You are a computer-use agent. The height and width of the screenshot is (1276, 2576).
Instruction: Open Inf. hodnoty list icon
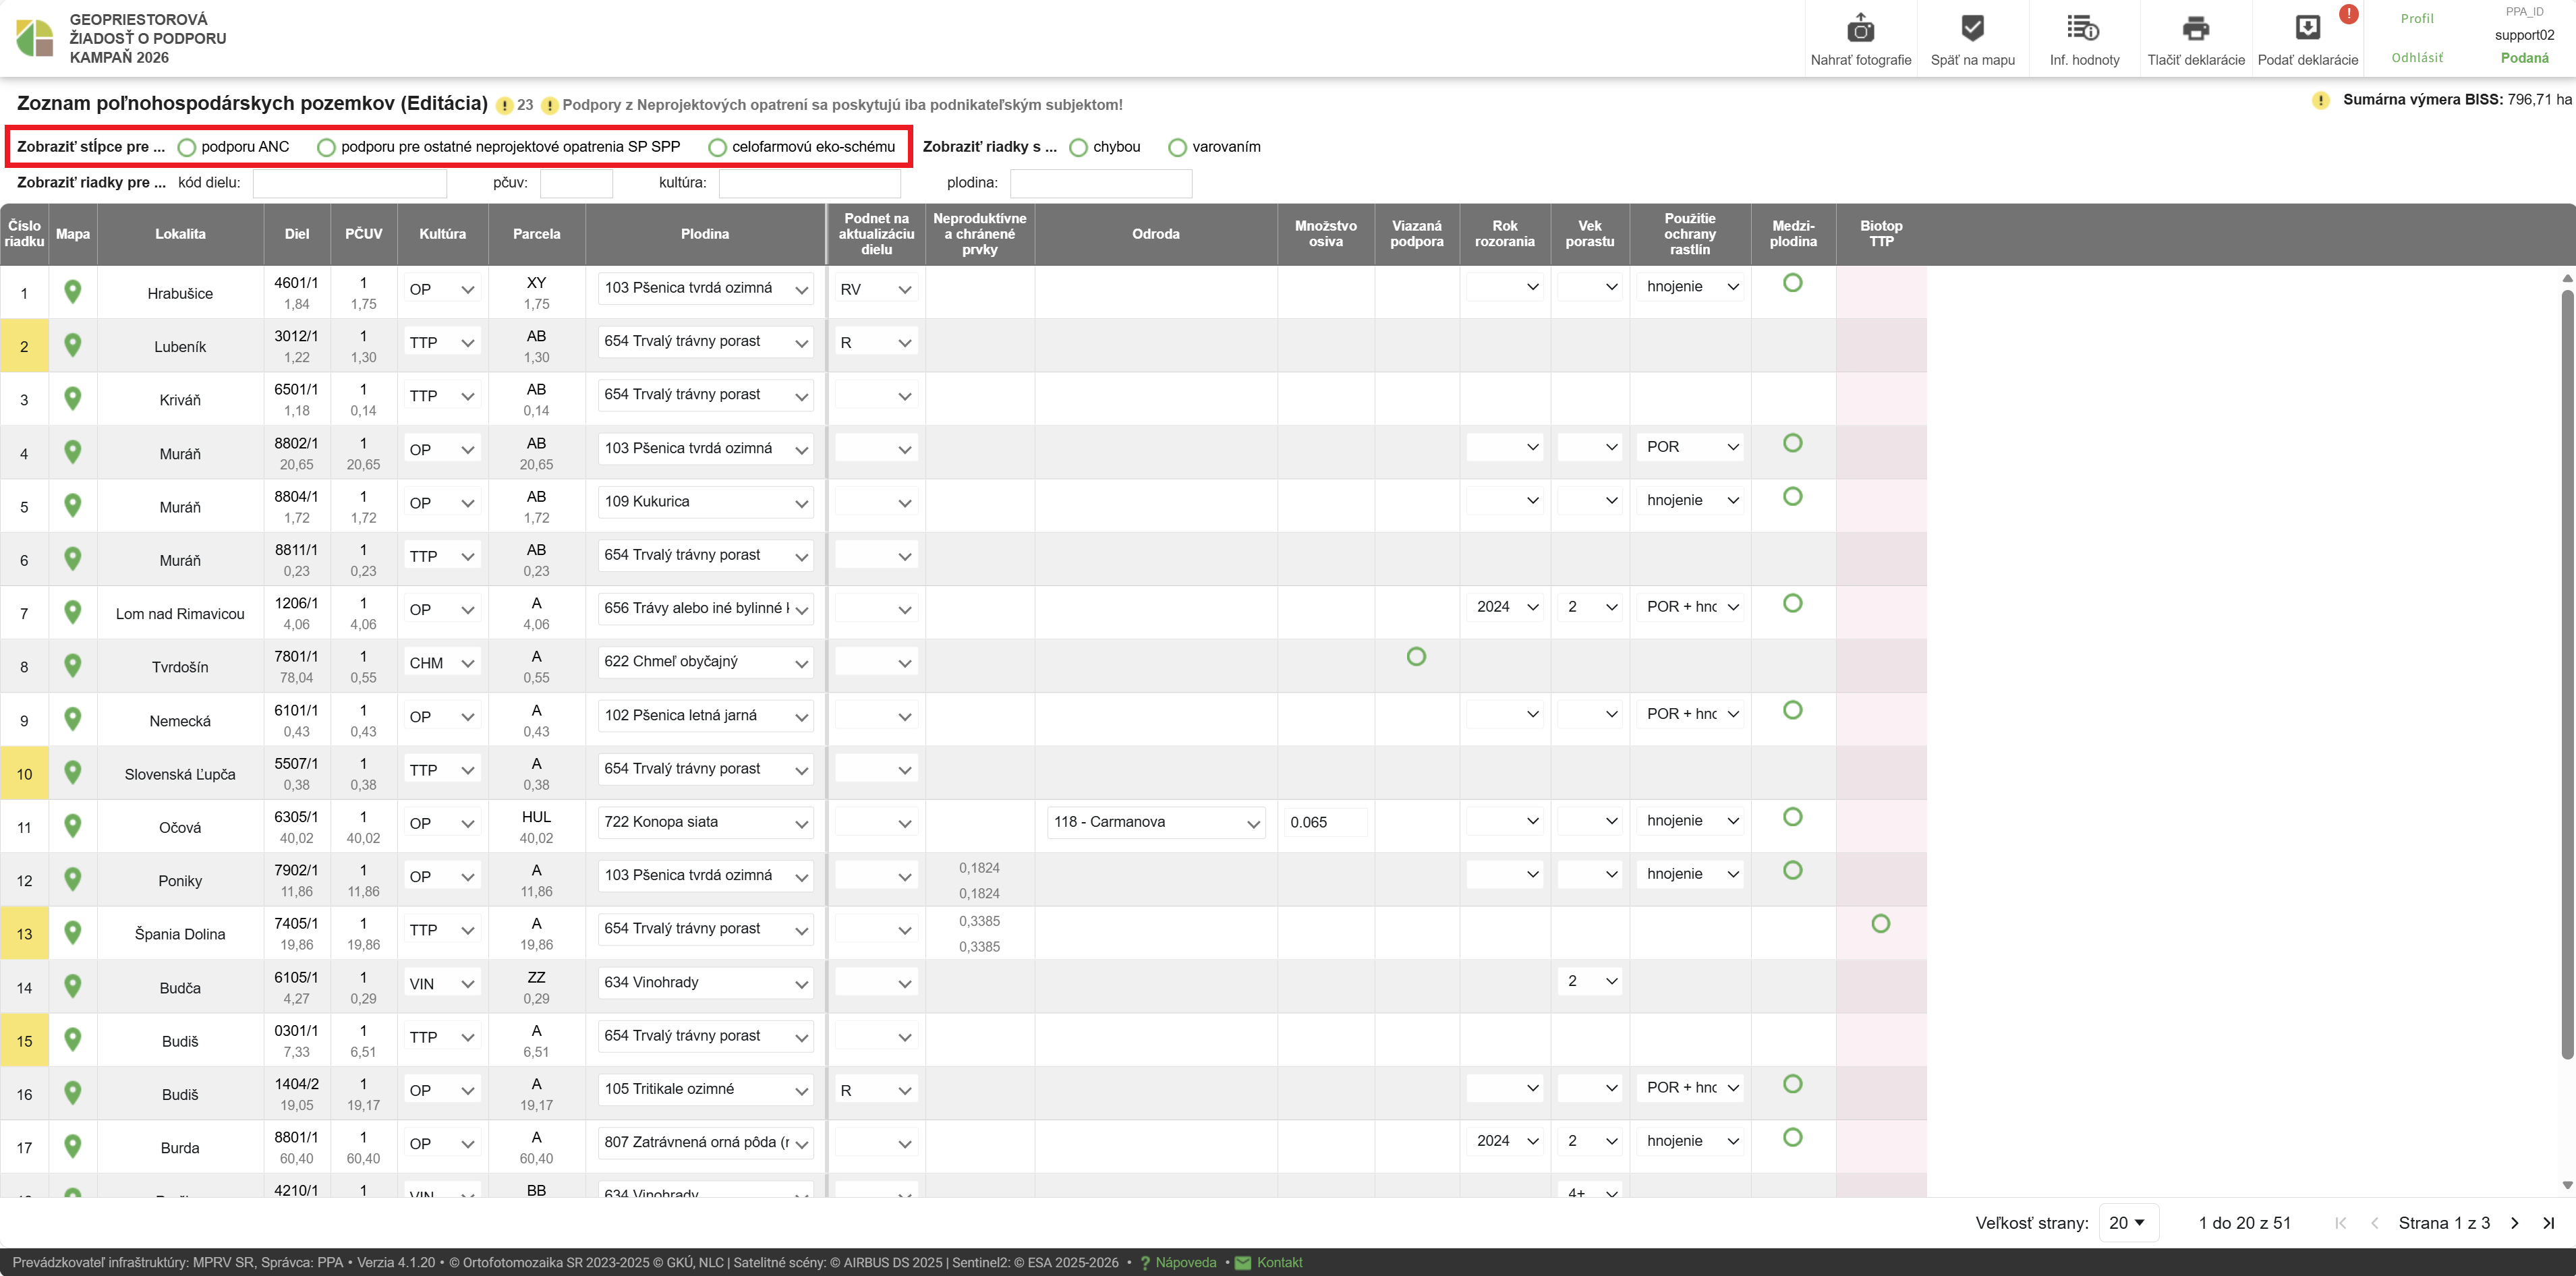[2083, 29]
